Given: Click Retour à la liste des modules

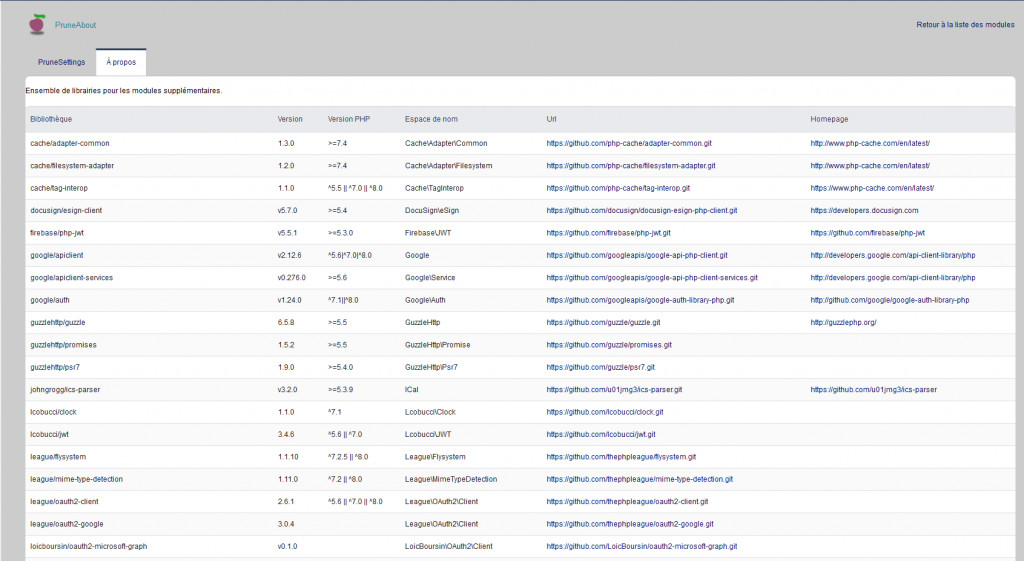Looking at the screenshot, I should coord(965,24).
